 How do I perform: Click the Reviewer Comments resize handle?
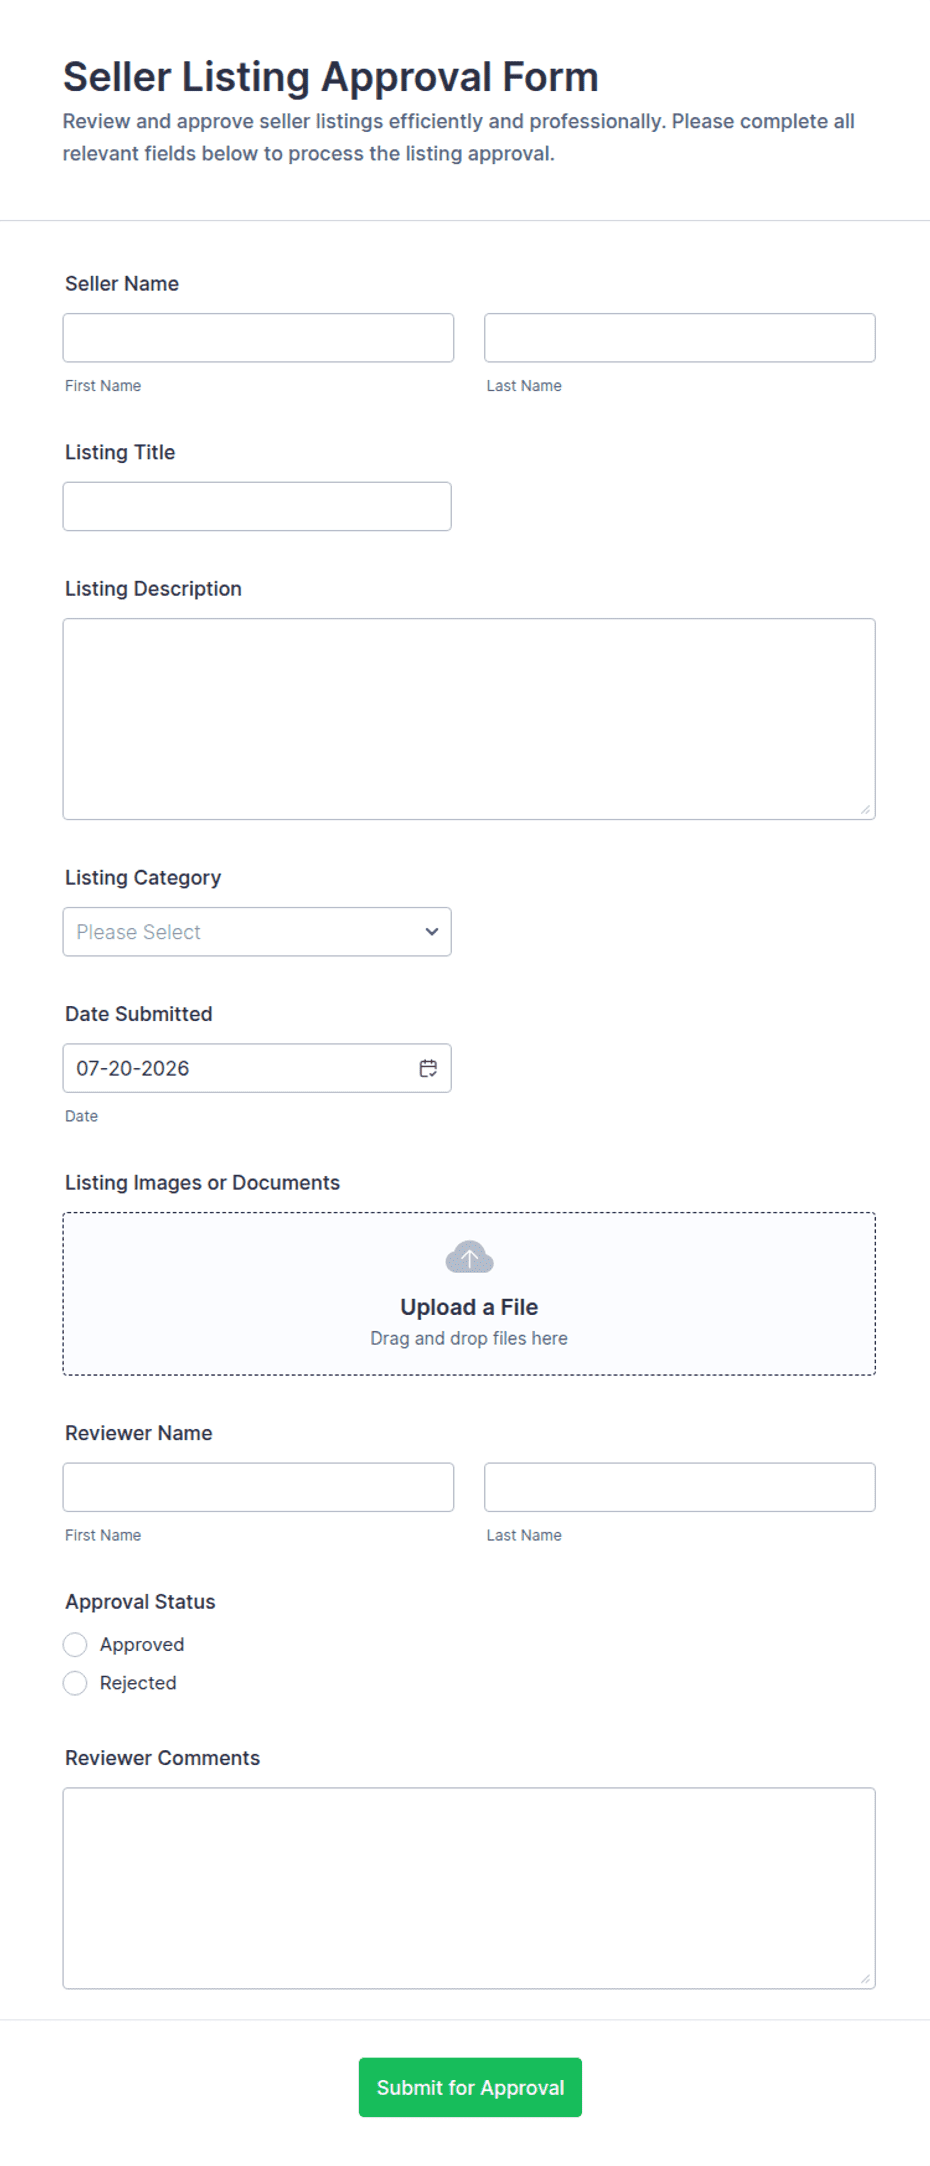coord(865,1978)
